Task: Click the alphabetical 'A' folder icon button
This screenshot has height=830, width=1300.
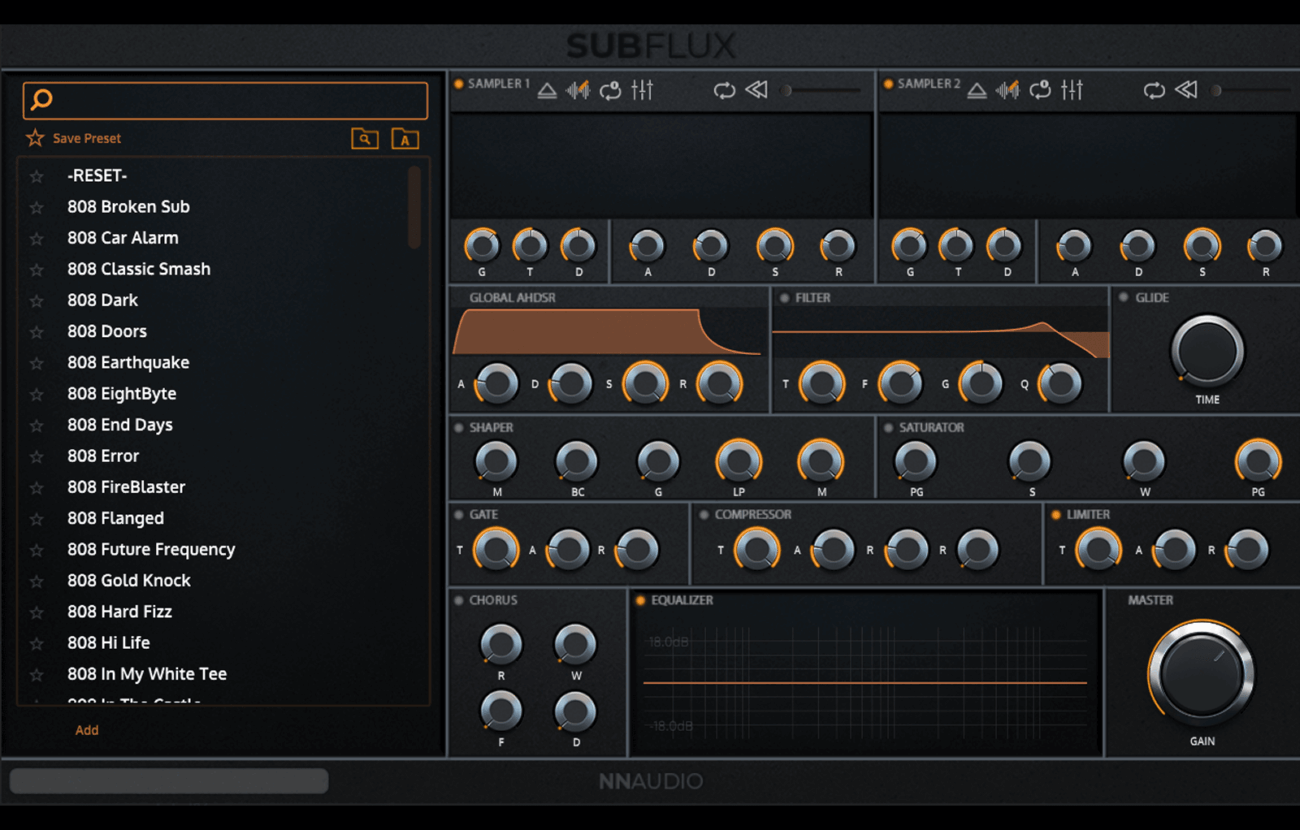Action: [x=404, y=139]
